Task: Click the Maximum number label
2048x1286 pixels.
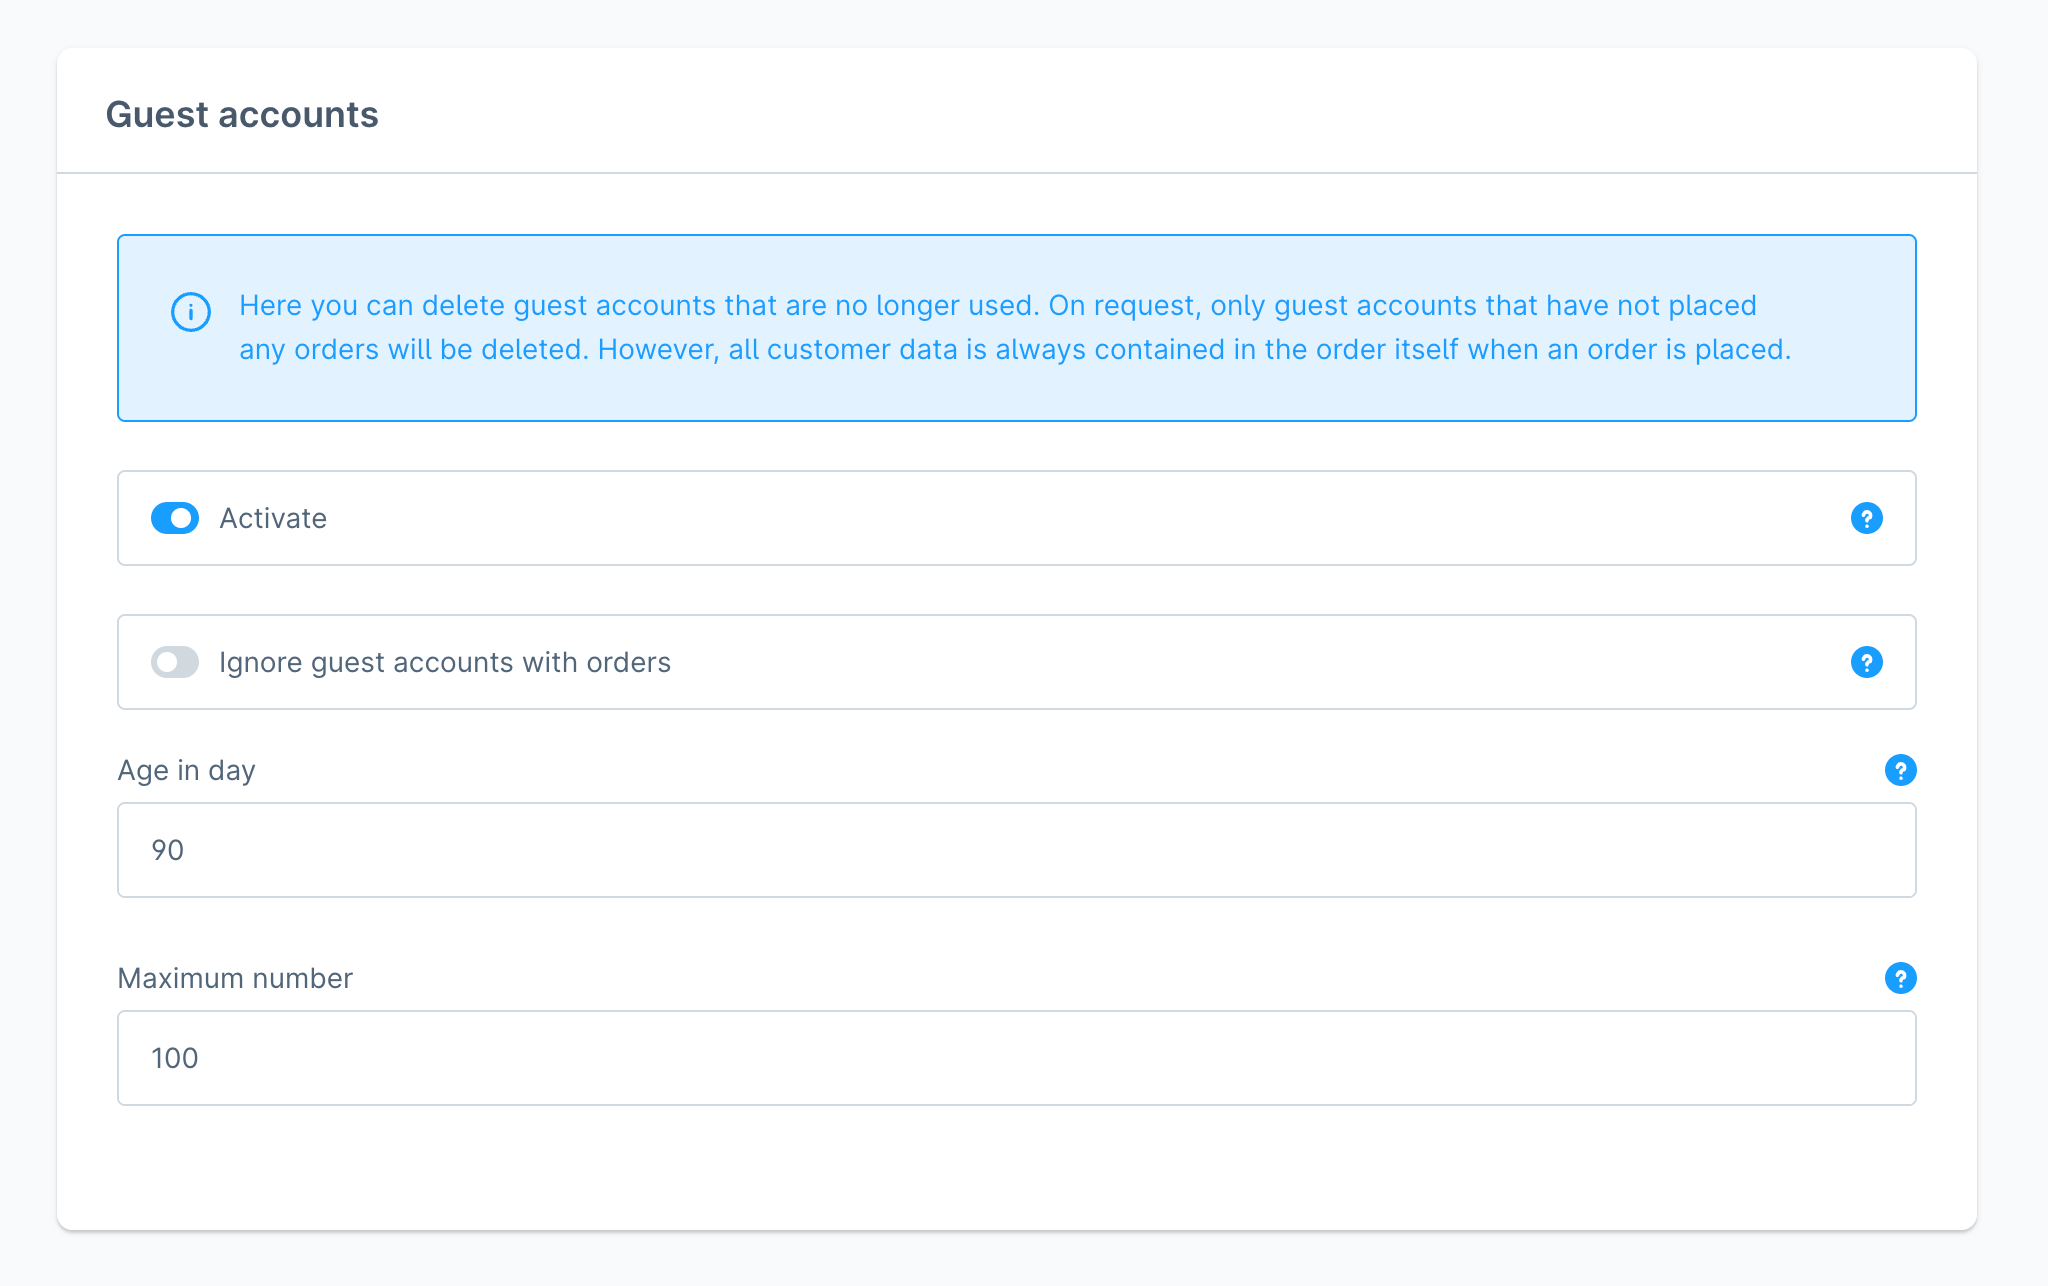Action: click(235, 978)
